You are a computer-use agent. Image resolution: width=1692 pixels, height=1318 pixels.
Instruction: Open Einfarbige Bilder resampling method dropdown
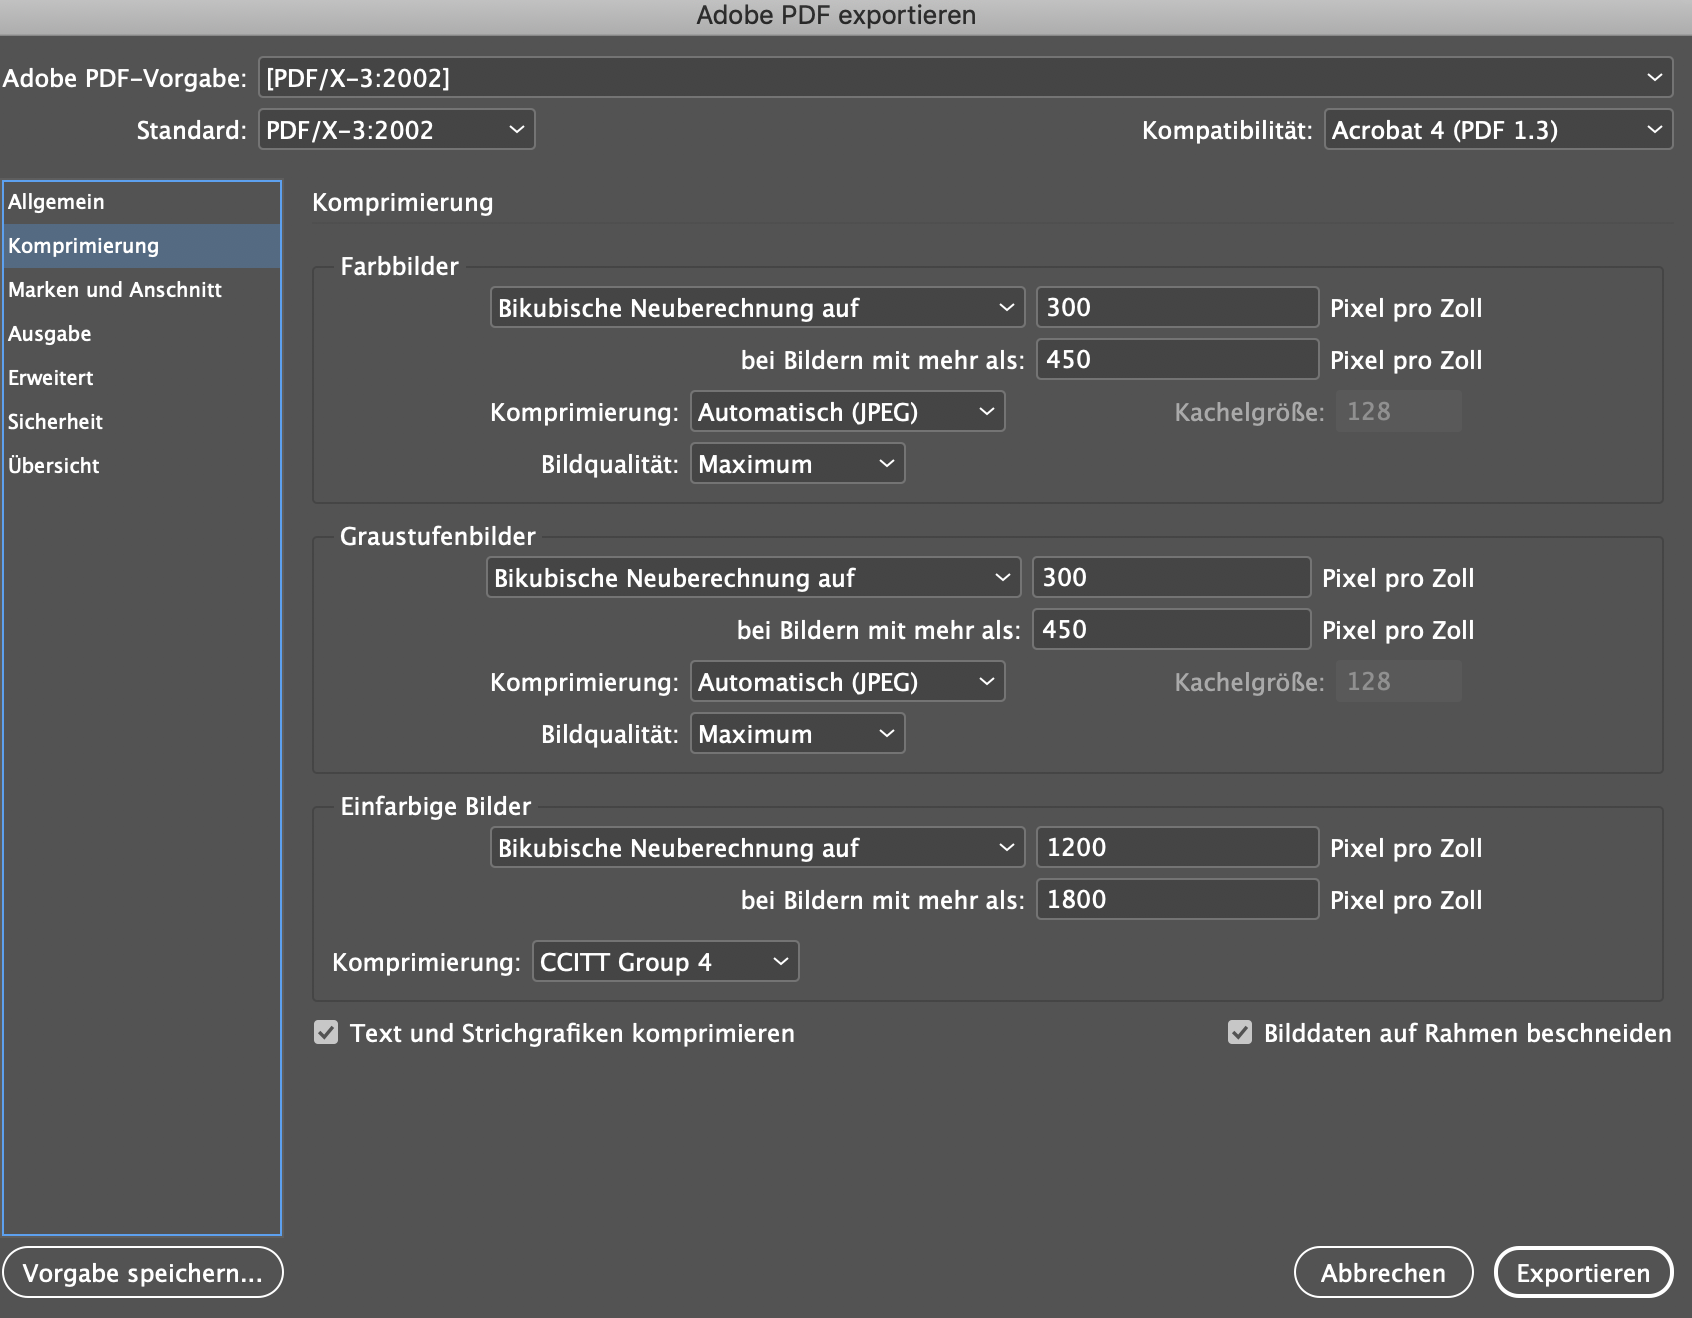[x=757, y=848]
